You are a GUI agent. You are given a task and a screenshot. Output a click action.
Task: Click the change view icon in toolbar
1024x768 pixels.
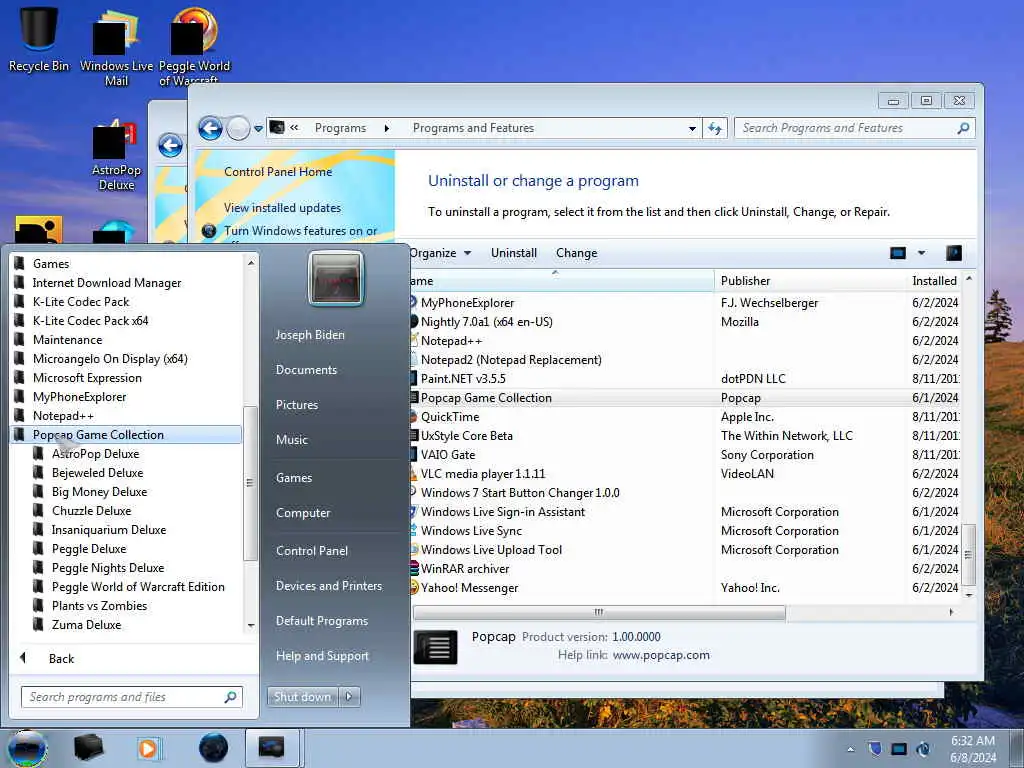[x=898, y=253]
